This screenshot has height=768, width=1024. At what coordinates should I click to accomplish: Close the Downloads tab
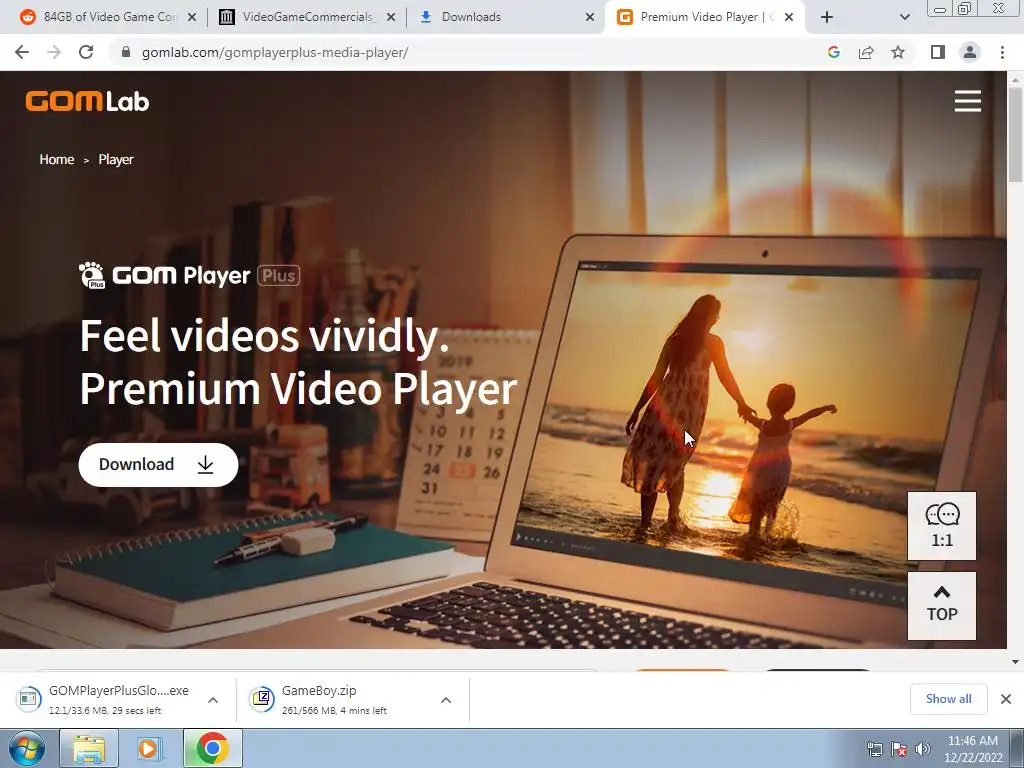point(590,17)
